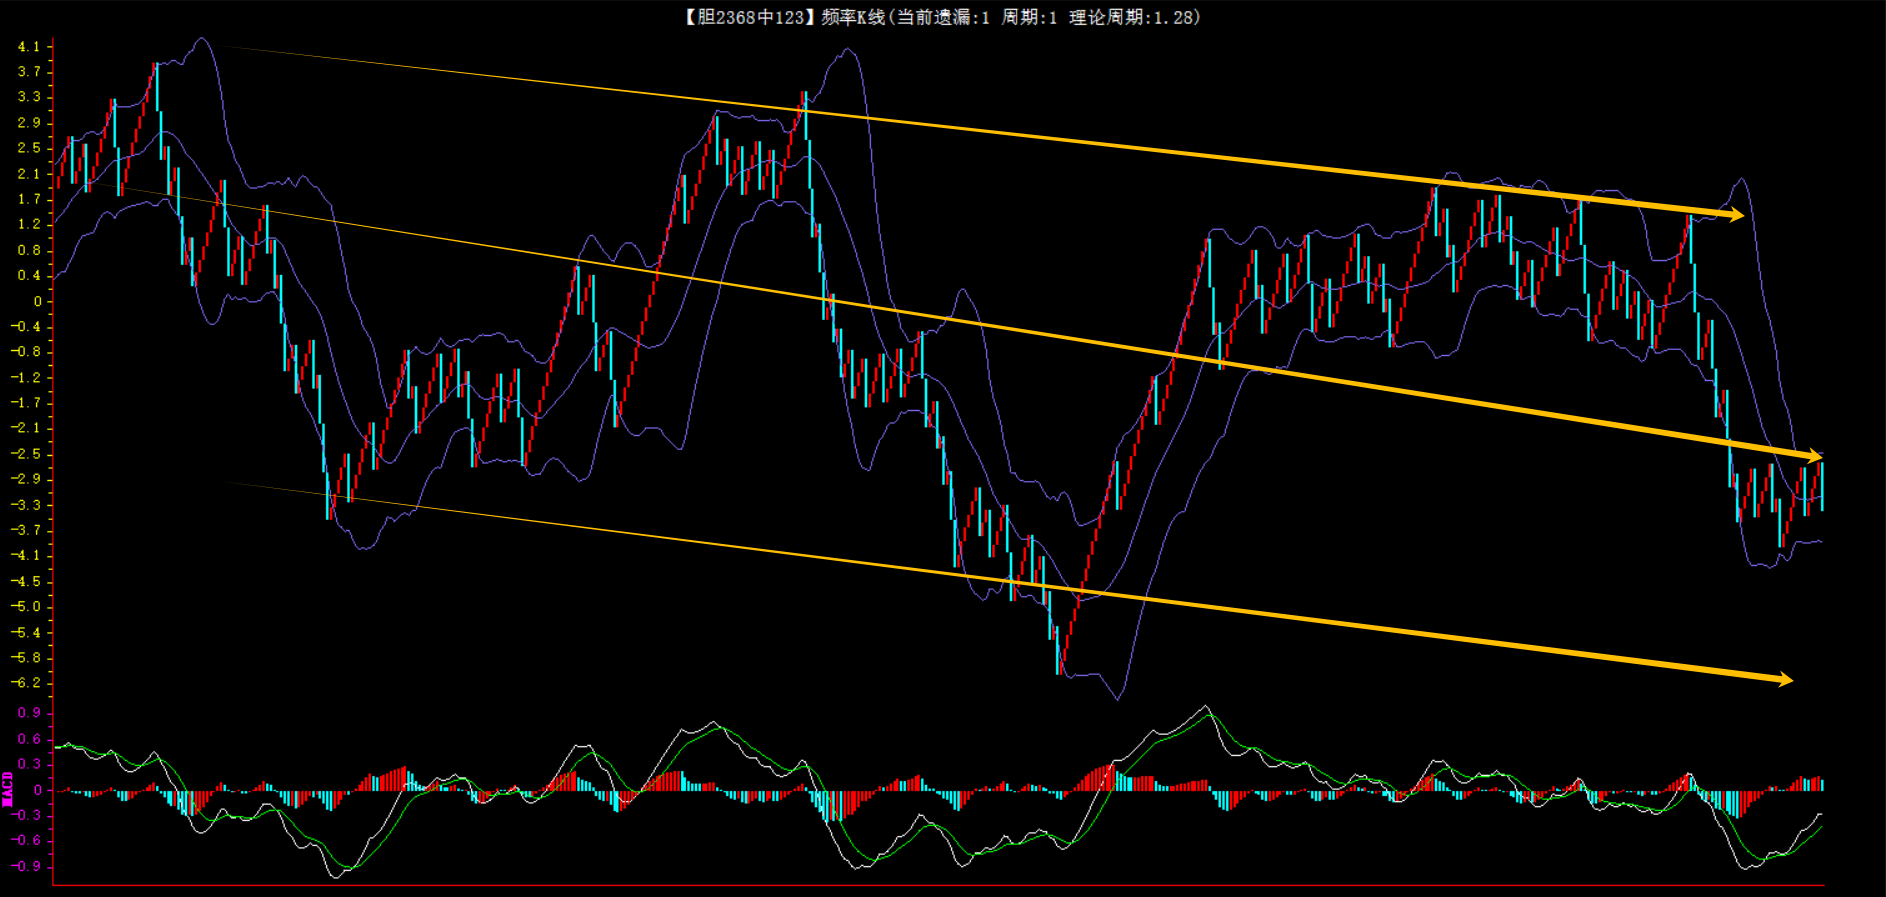Click the -6.2 label on the price axis
Viewport: 1886px width, 897px height.
(26, 683)
